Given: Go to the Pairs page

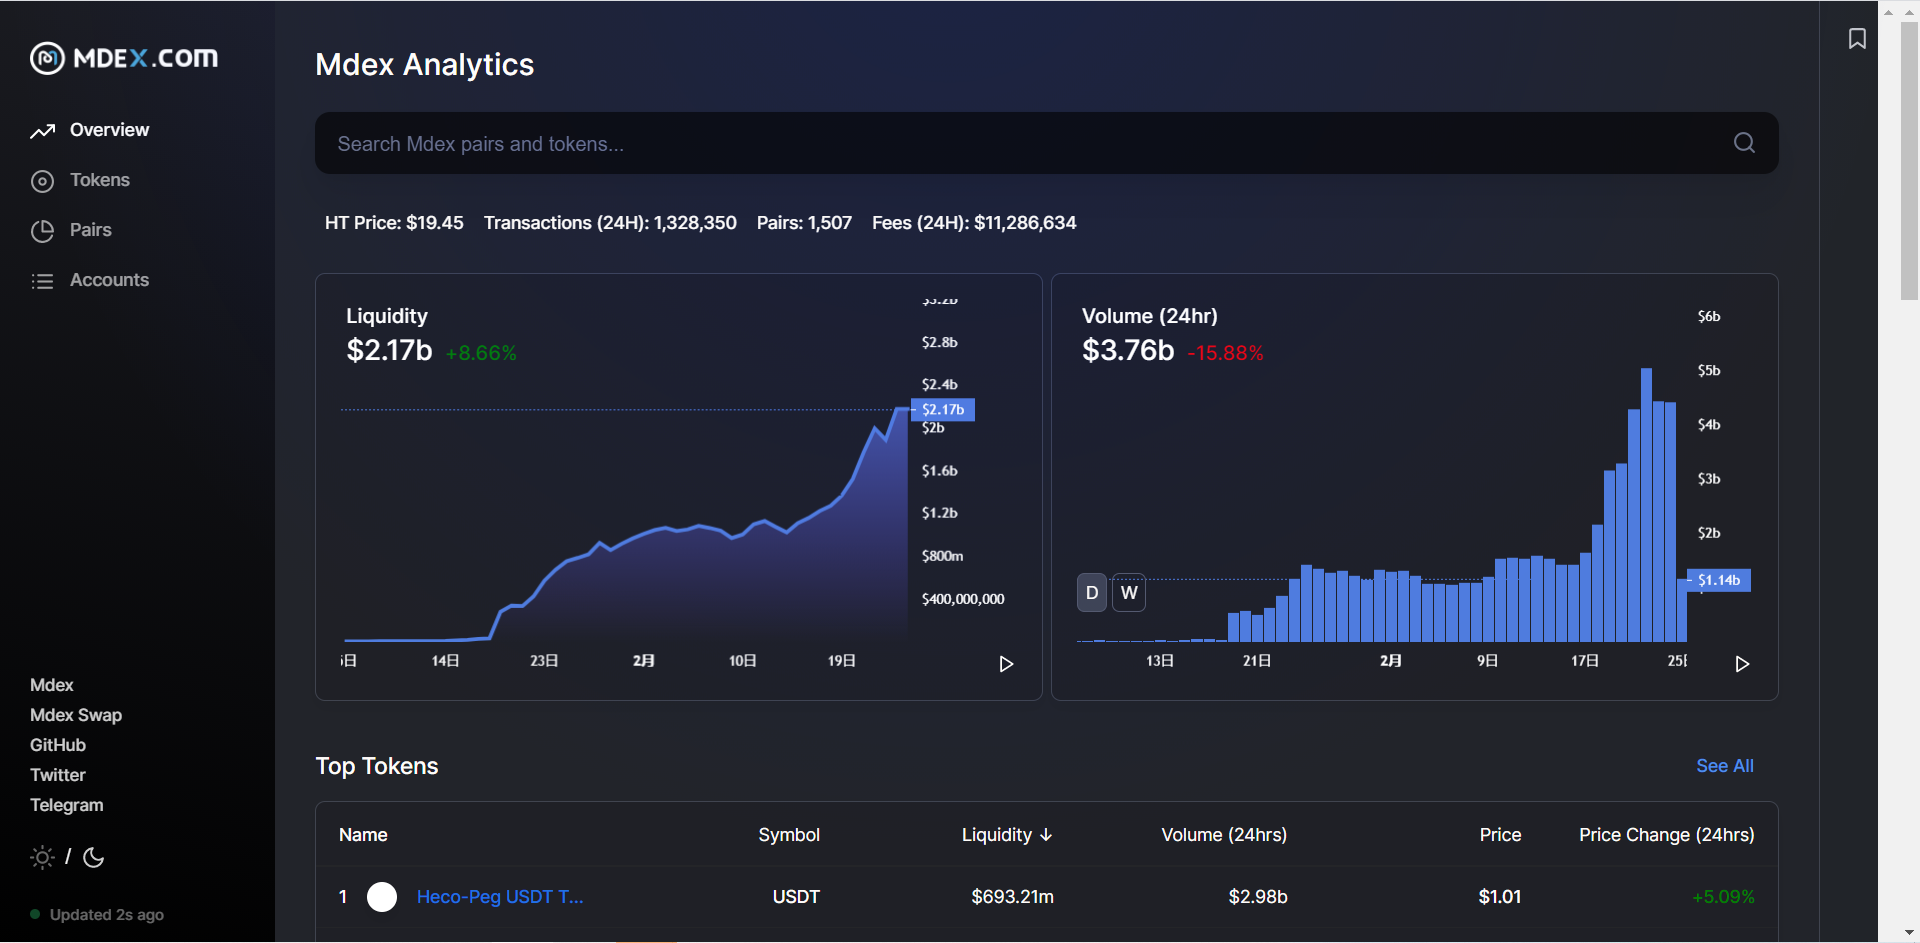Looking at the screenshot, I should click(90, 230).
